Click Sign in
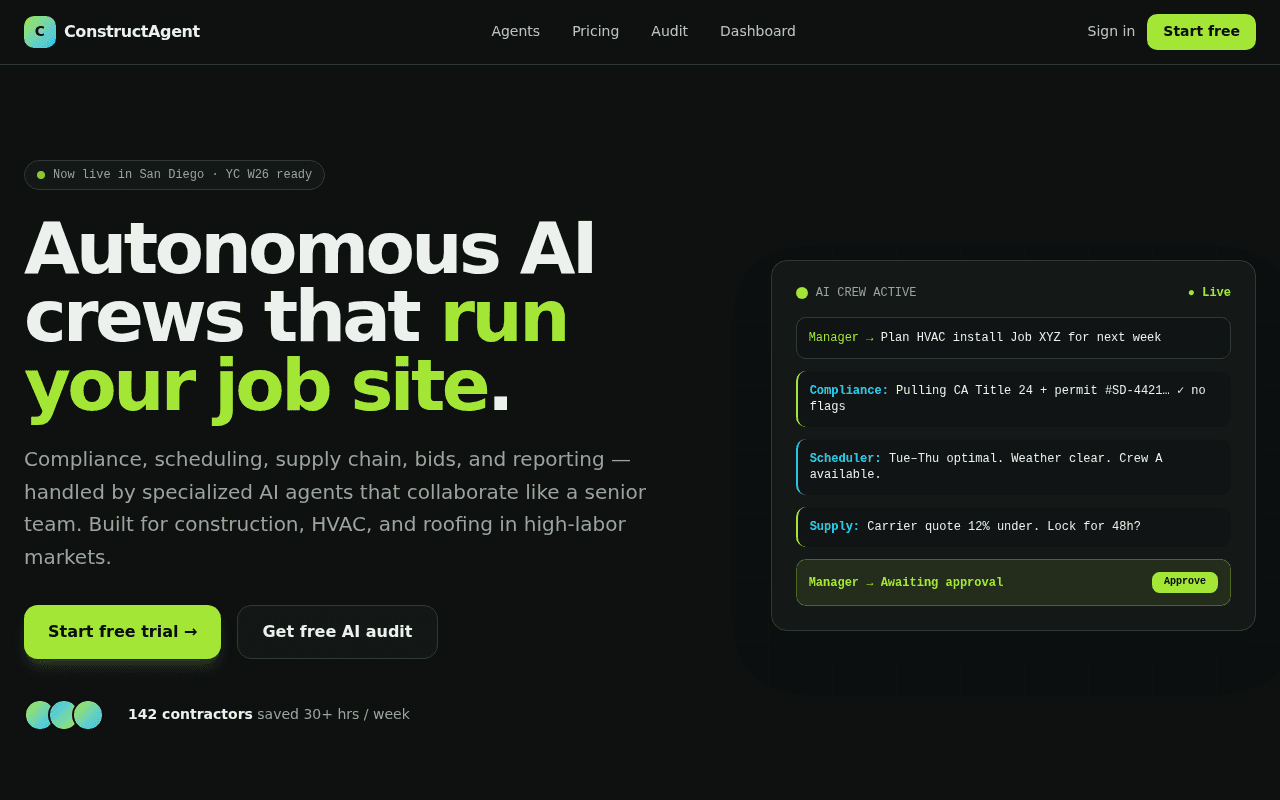 pos(1111,31)
